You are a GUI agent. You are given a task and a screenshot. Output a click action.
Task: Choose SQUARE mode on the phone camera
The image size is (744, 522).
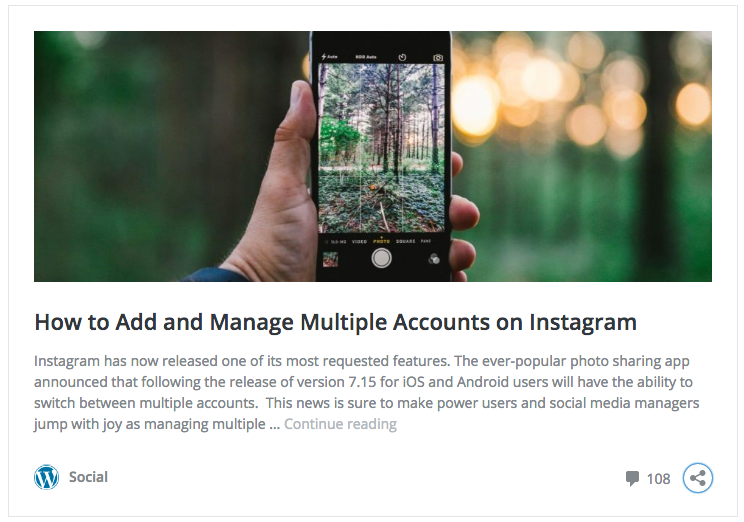[406, 242]
